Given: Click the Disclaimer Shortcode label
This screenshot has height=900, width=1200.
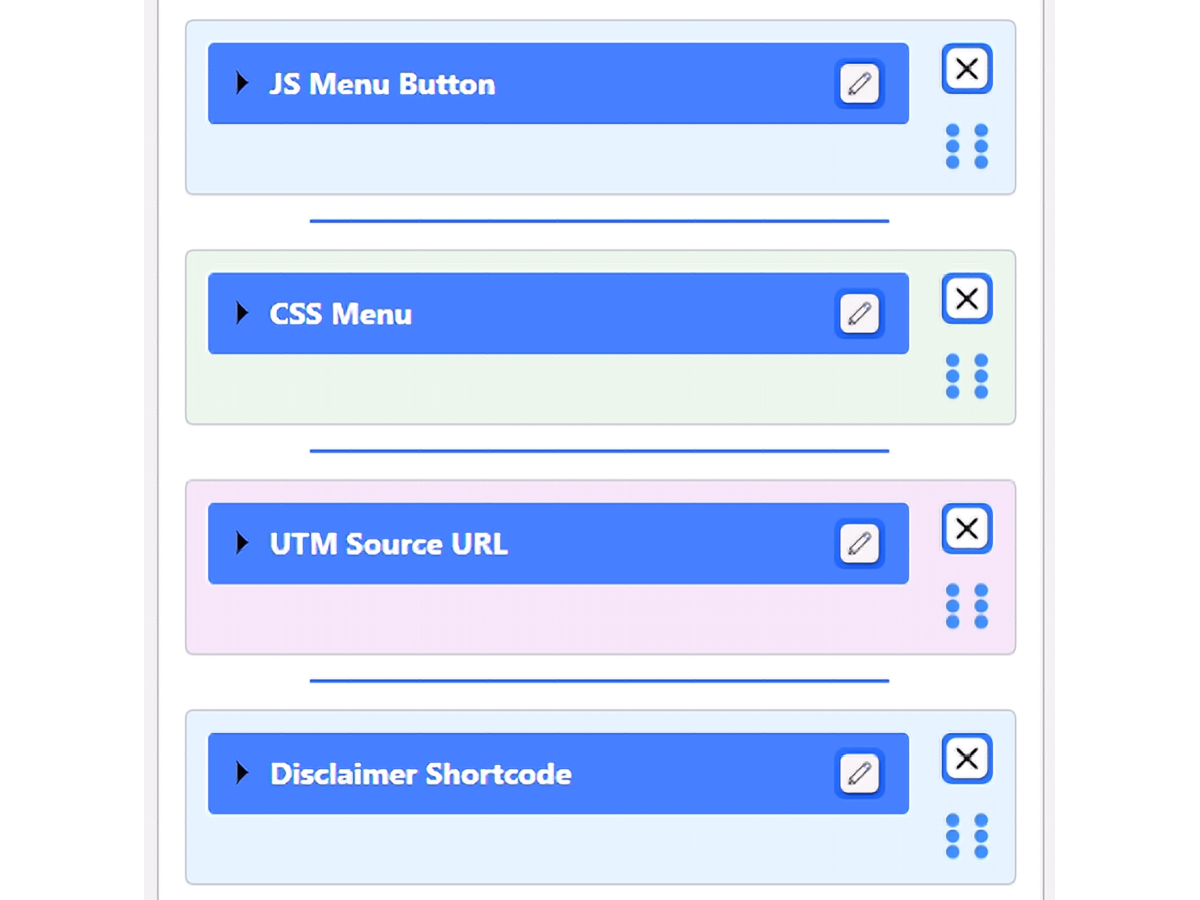Looking at the screenshot, I should pos(421,774).
